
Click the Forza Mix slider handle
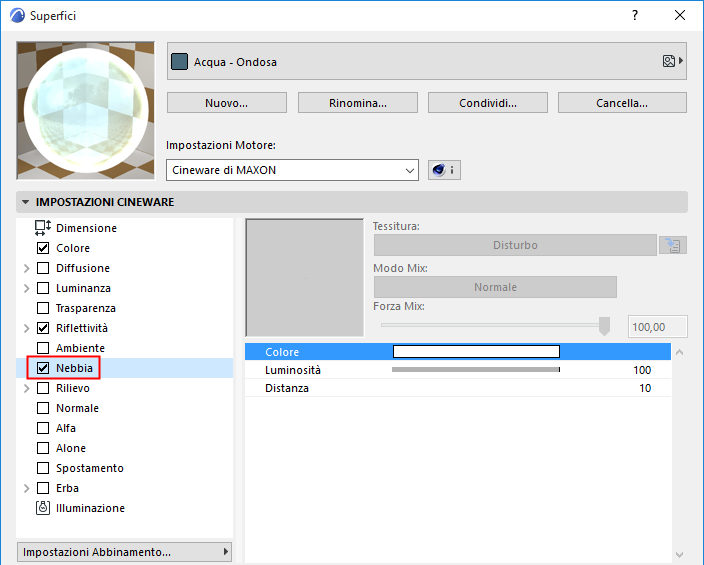[604, 326]
